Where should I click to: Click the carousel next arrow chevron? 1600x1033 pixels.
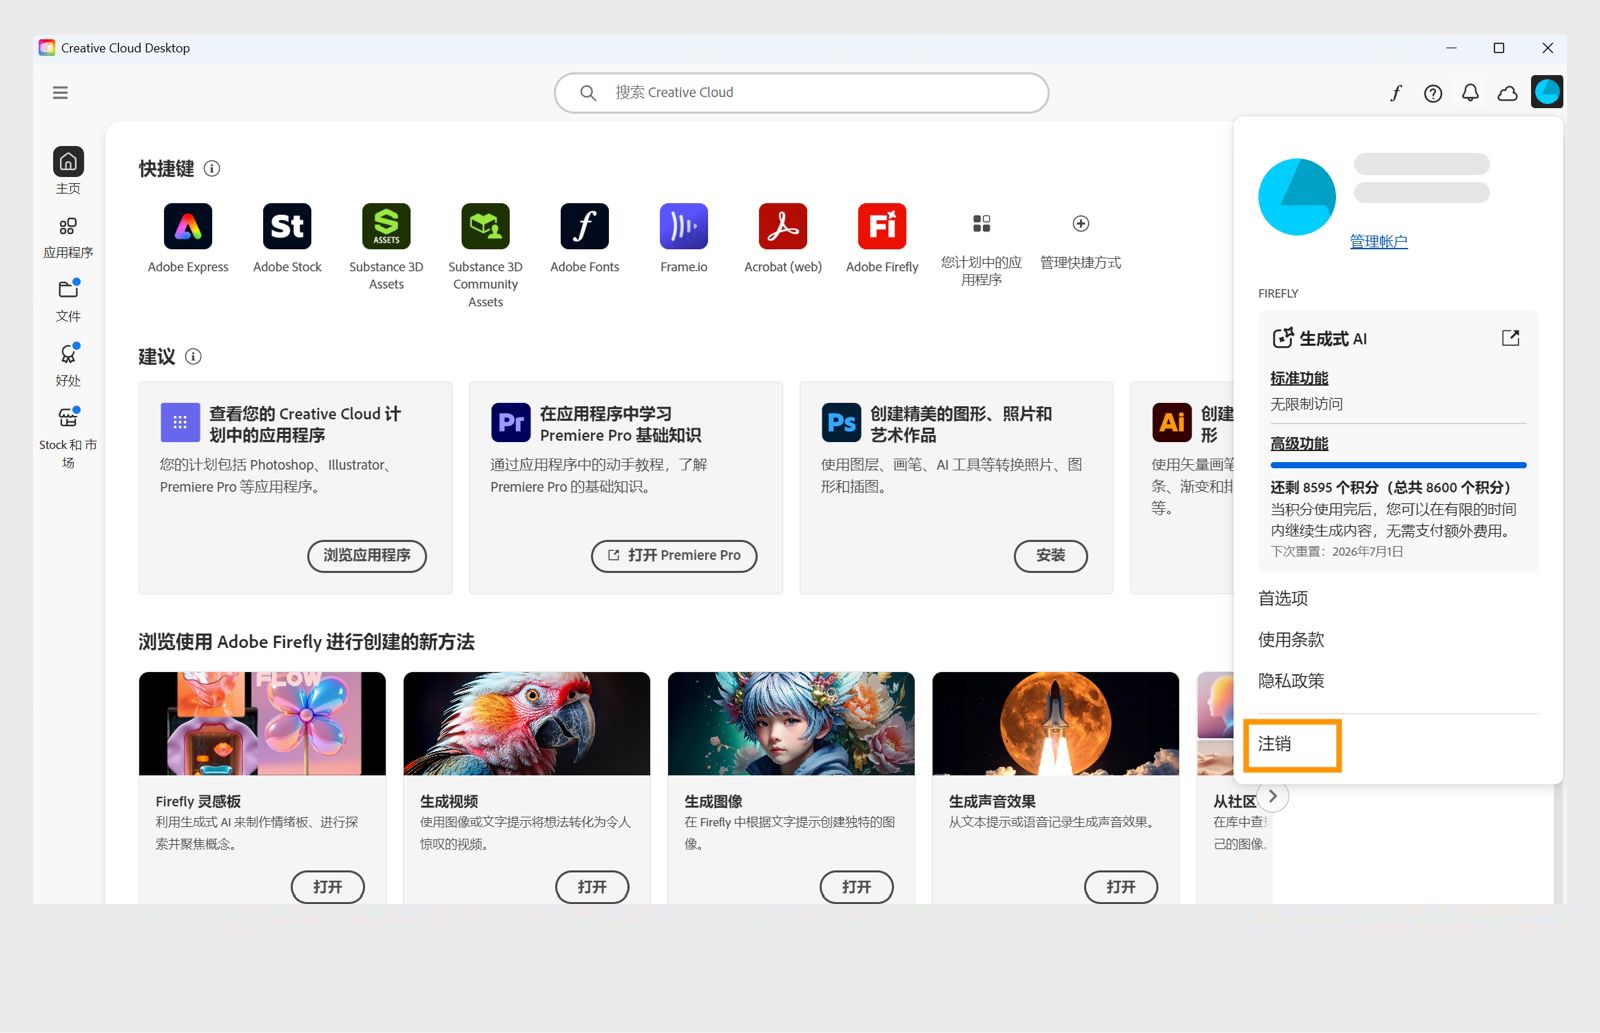[1272, 797]
